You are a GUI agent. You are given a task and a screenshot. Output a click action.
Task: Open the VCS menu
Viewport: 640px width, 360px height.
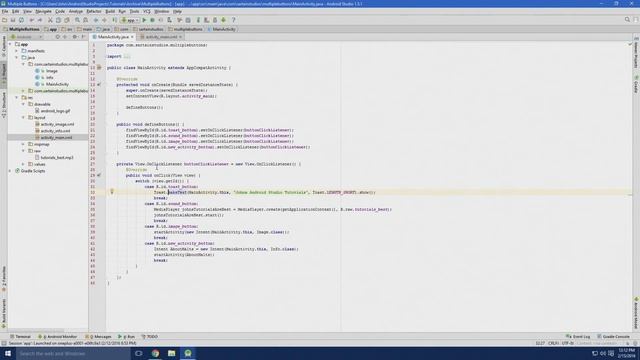[147, 11]
